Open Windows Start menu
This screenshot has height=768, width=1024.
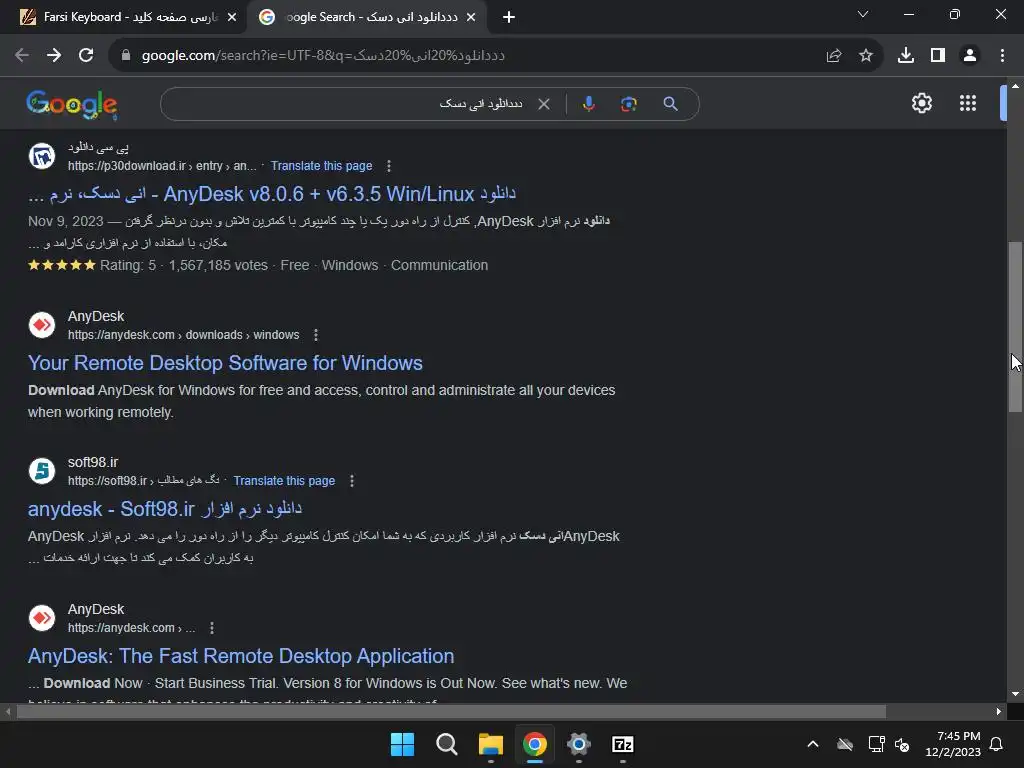coord(402,744)
